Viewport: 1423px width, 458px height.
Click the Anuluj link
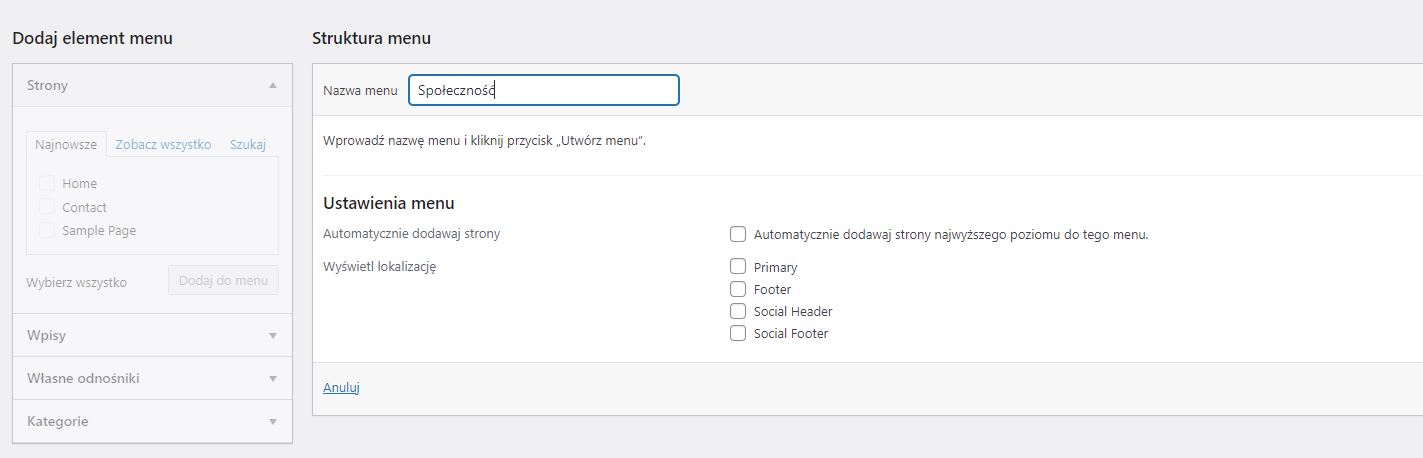[341, 387]
